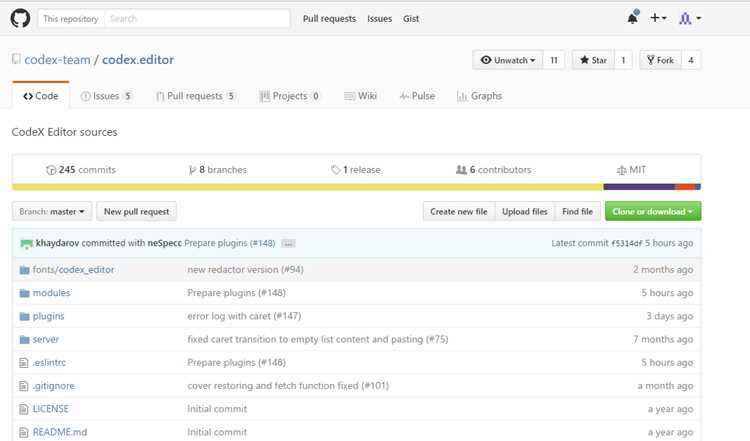This screenshot has height=441, width=750.
Task: Open khaydarov's profile link
Action: pos(57,243)
